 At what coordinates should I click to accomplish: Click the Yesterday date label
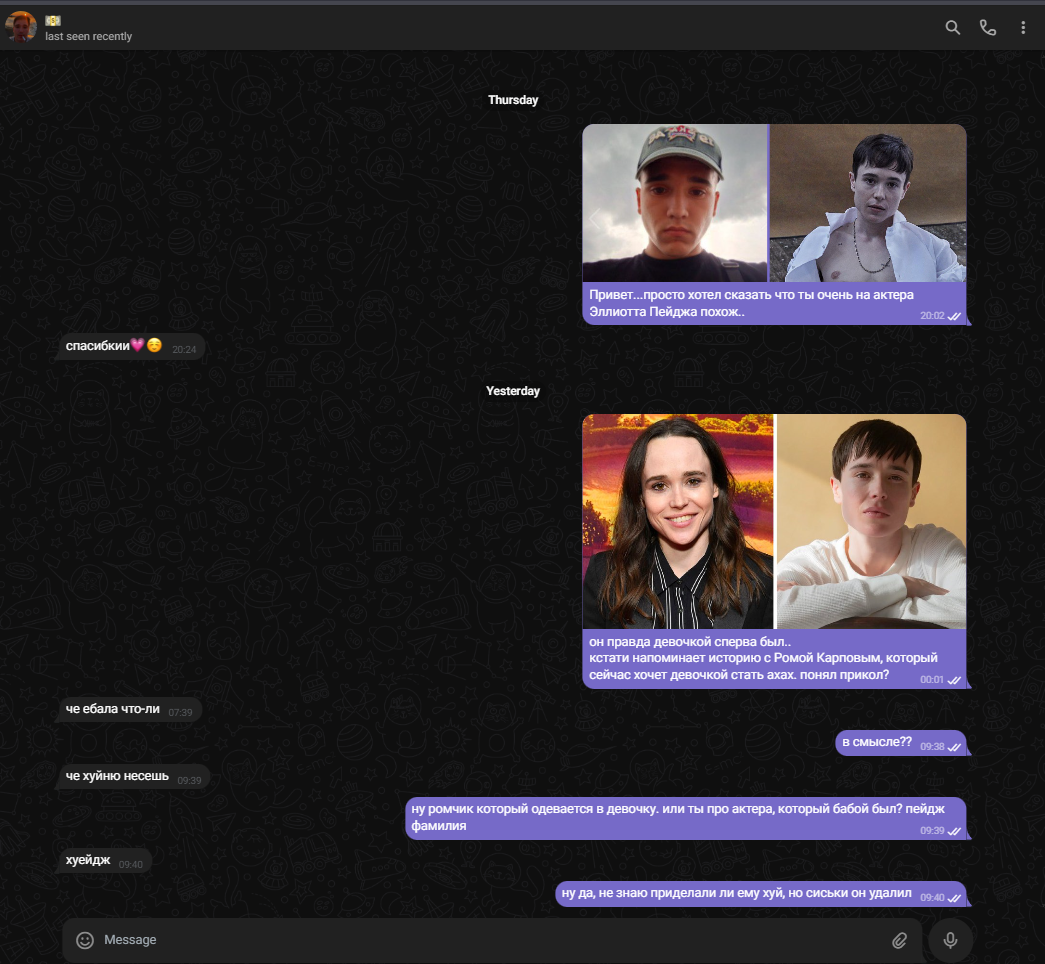(513, 391)
